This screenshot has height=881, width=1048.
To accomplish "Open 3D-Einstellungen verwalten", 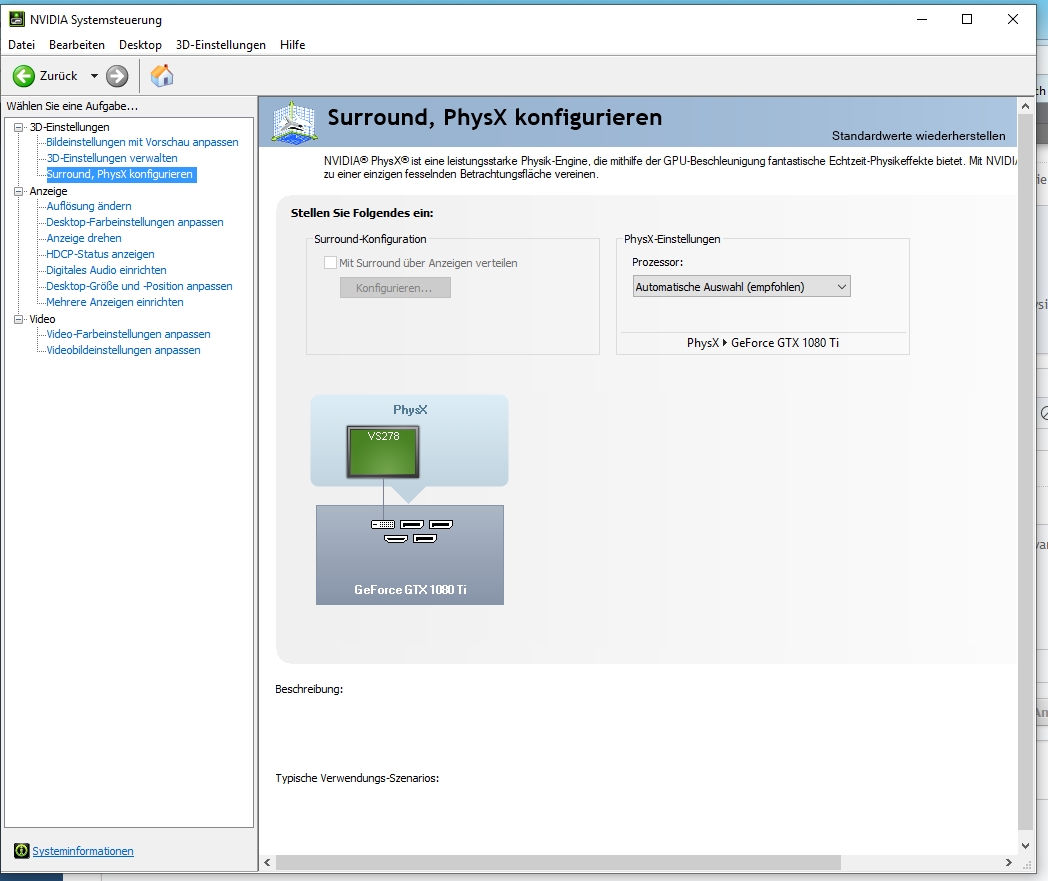I will pyautogui.click(x=112, y=158).
